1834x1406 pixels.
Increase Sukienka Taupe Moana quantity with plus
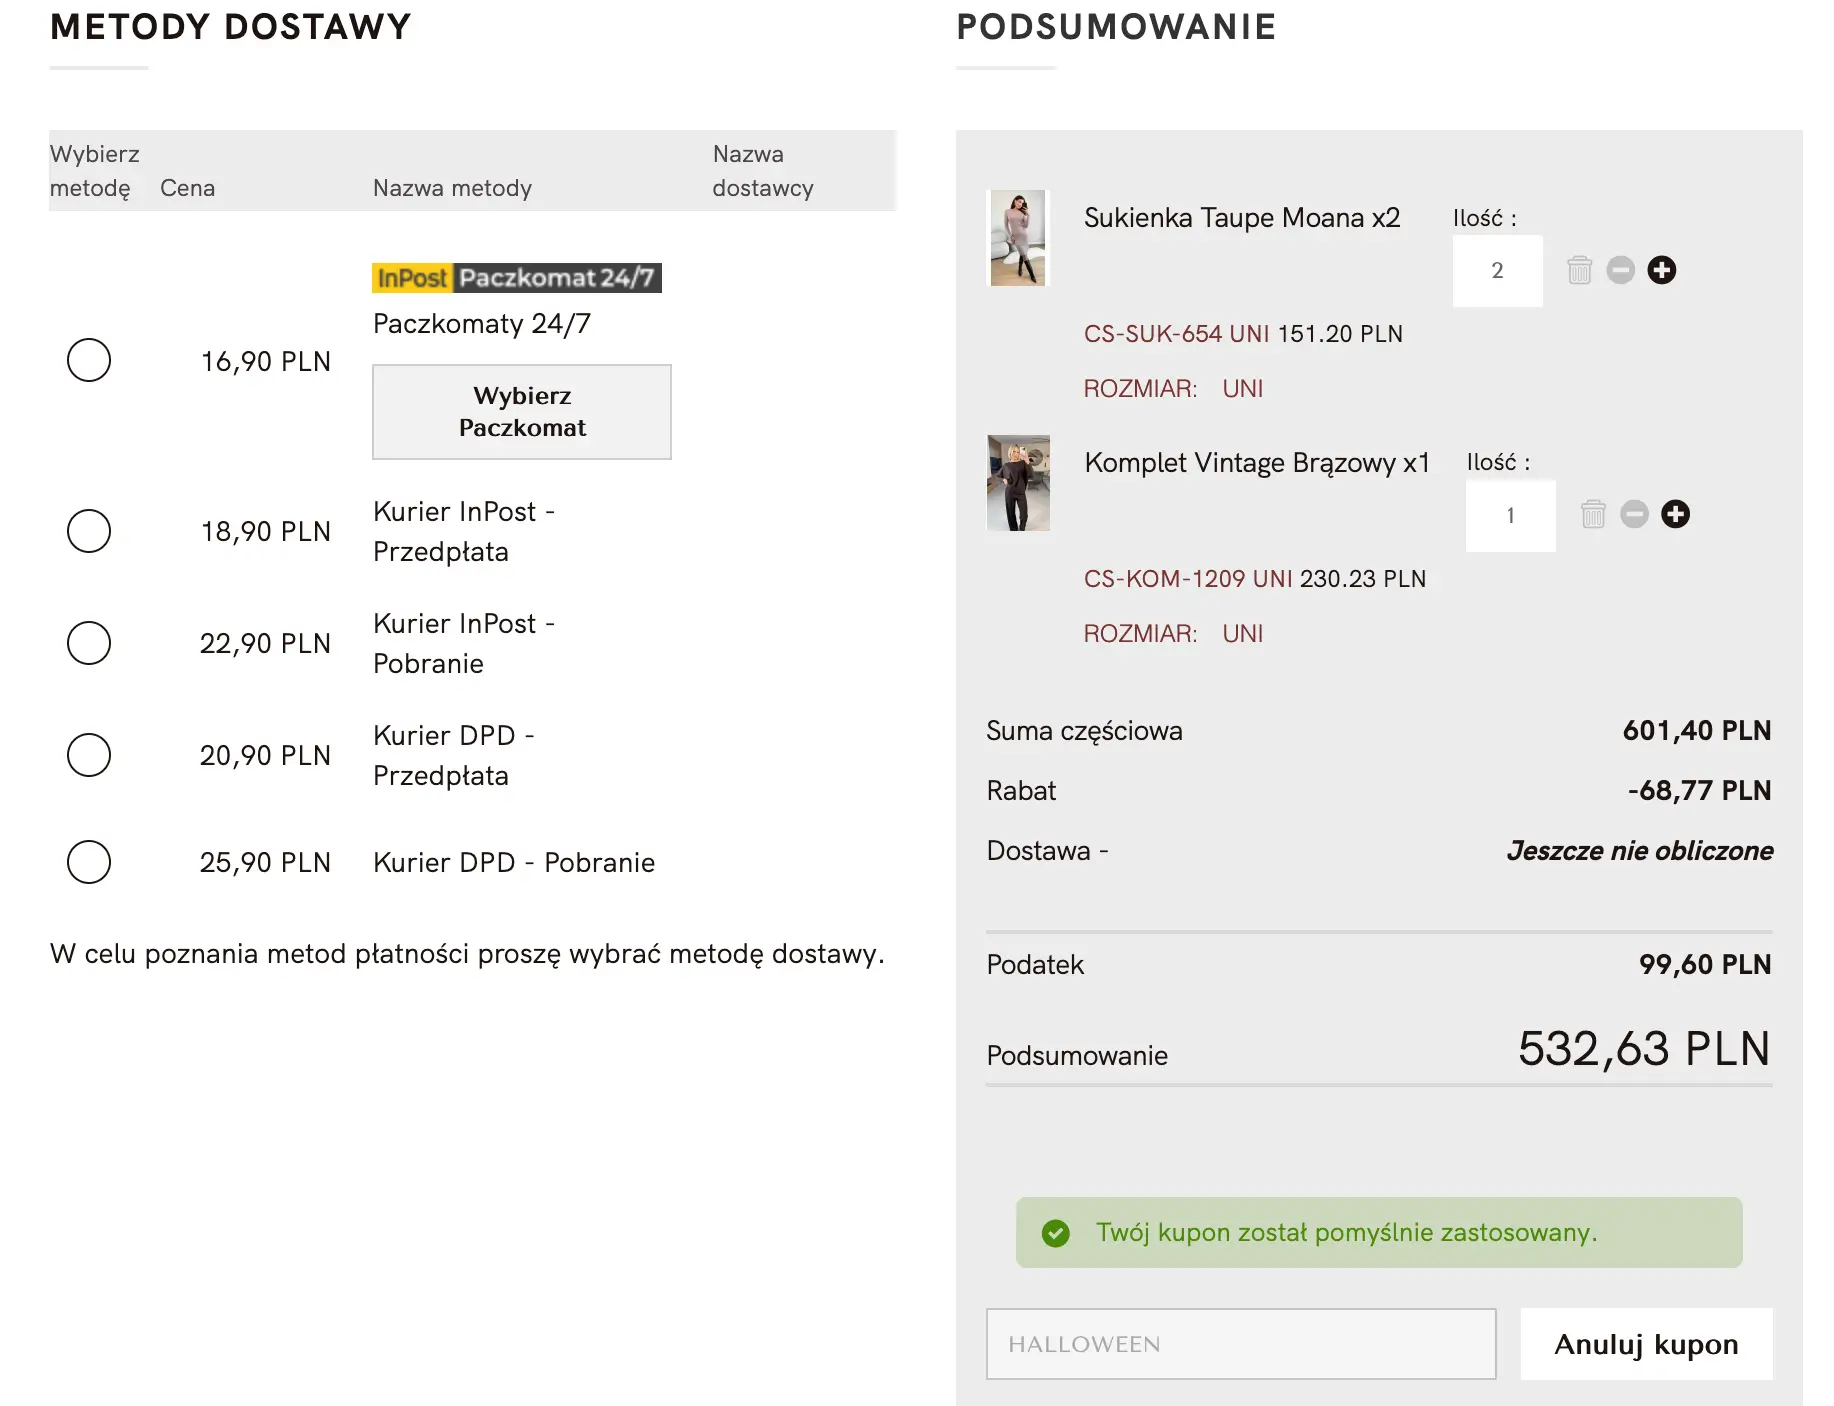coord(1662,270)
